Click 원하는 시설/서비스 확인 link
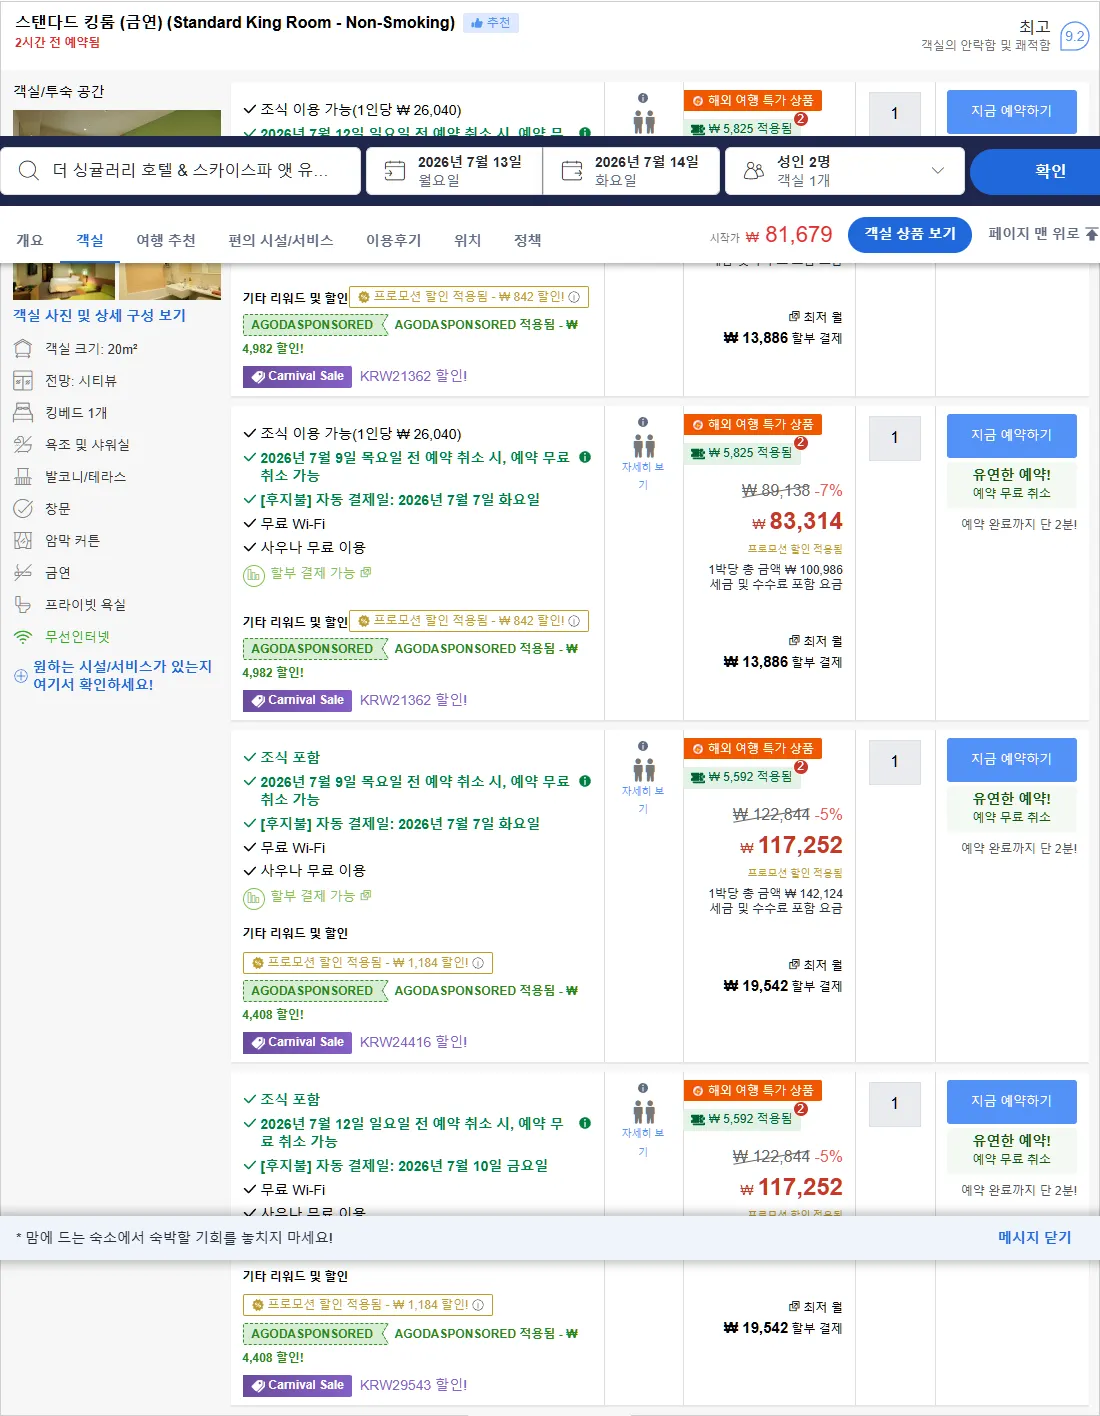 122,675
